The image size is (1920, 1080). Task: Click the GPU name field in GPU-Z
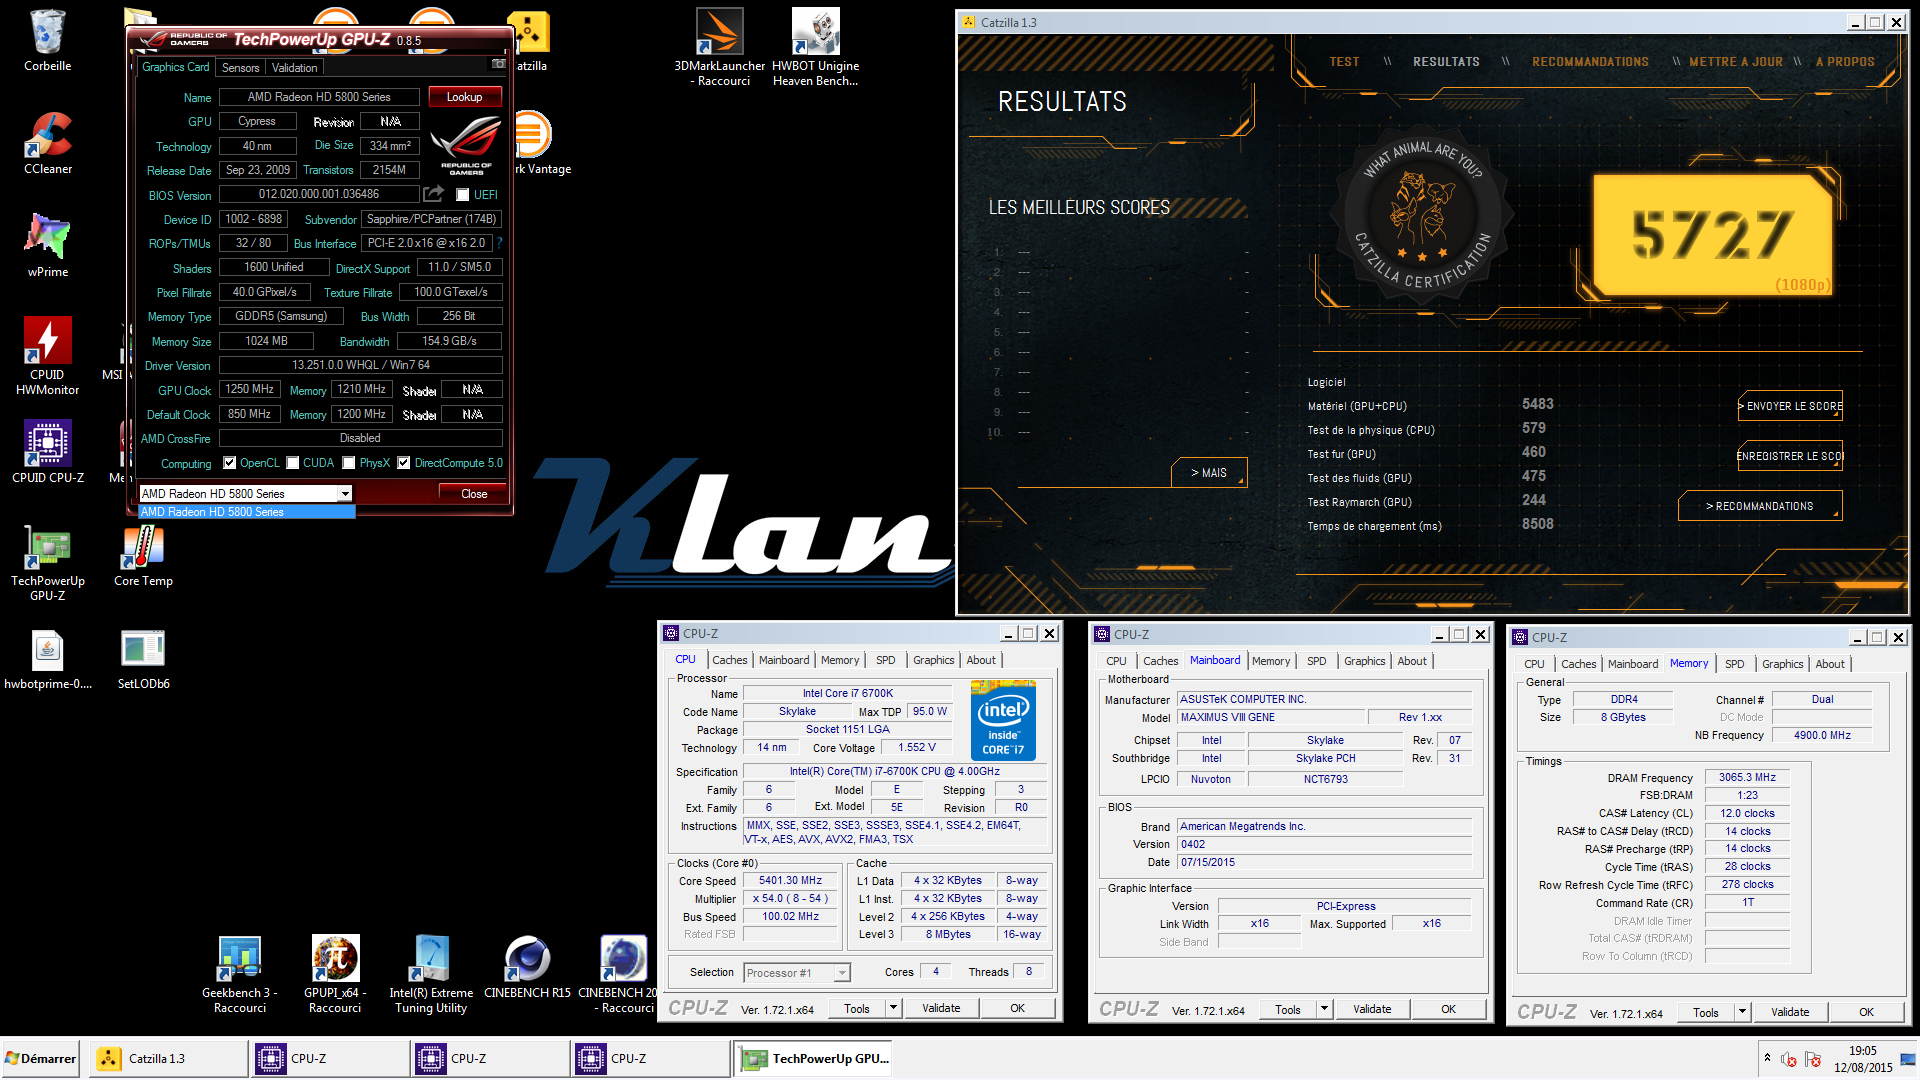pyautogui.click(x=319, y=97)
